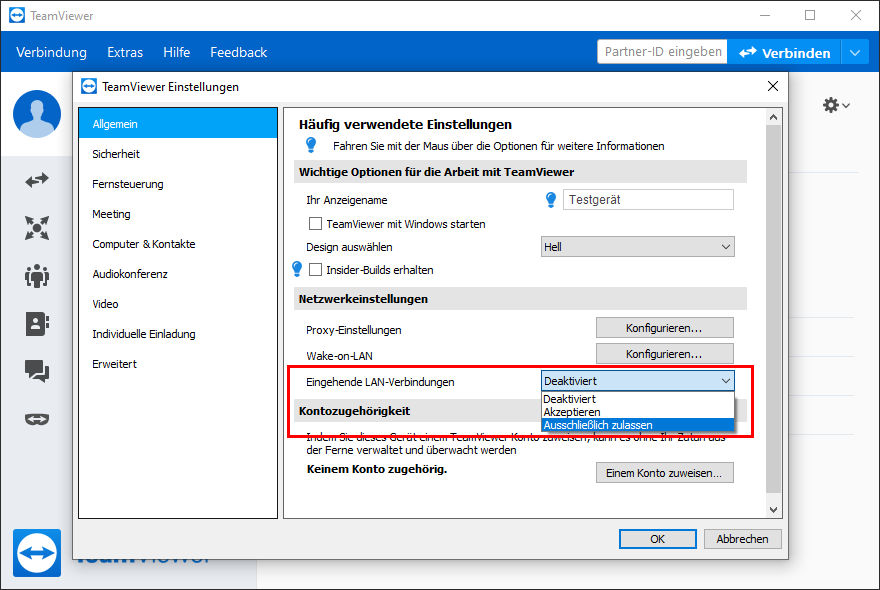The width and height of the screenshot is (880, 590).
Task: Switch to the Fernsteuerung settings category
Action: click(x=178, y=184)
